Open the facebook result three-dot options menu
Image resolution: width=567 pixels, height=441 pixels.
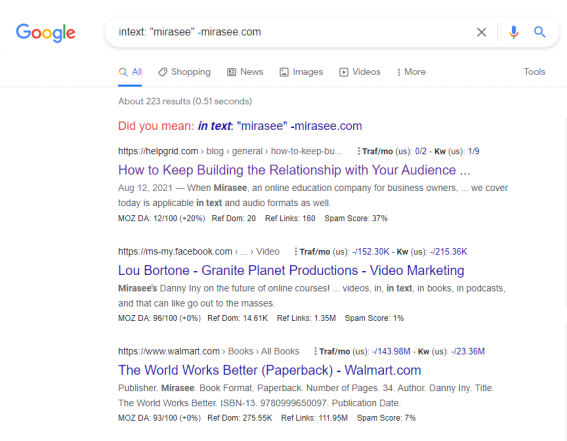pos(295,252)
